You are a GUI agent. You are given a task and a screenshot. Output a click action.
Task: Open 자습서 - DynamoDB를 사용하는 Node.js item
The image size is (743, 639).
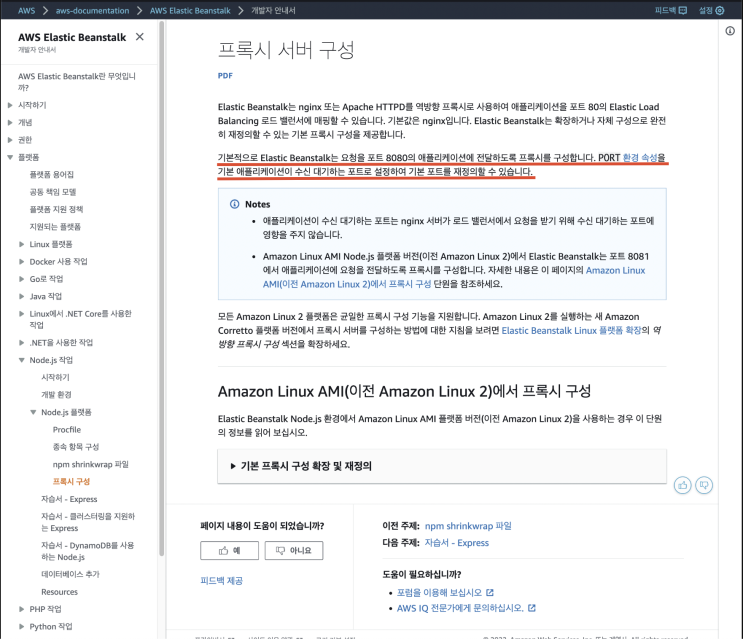(x=88, y=551)
